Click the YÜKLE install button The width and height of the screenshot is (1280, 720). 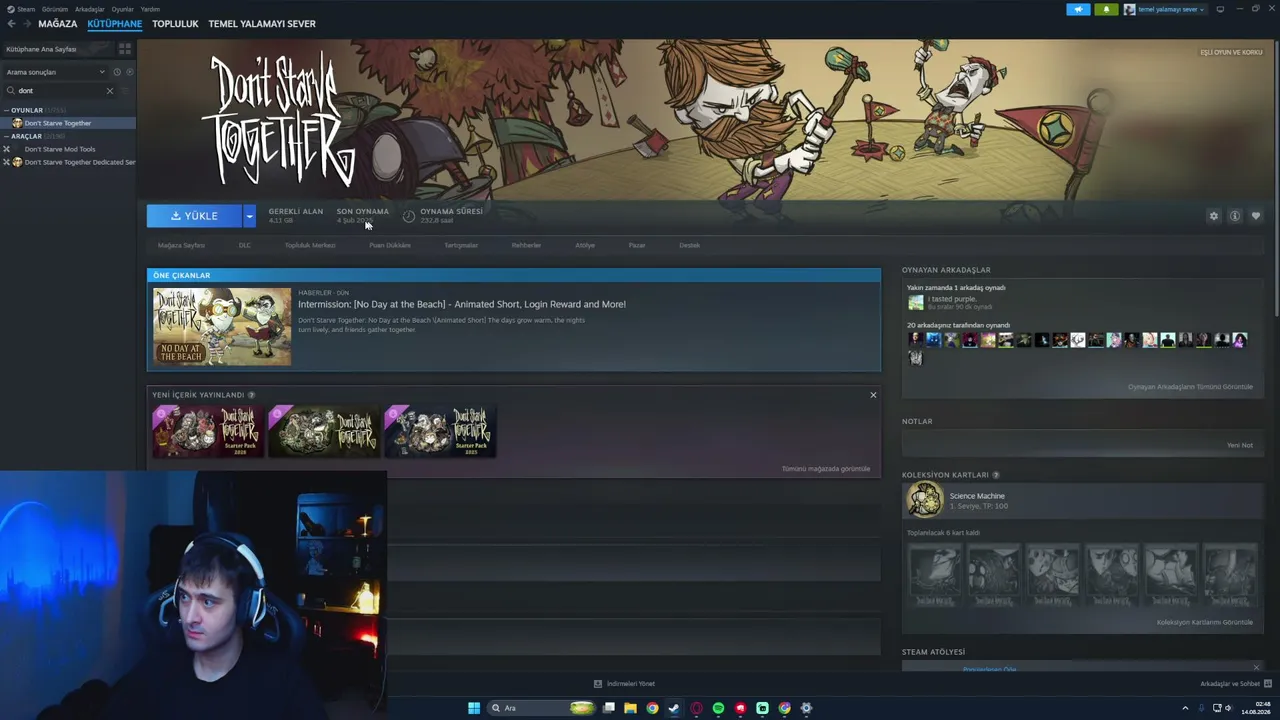coord(194,216)
